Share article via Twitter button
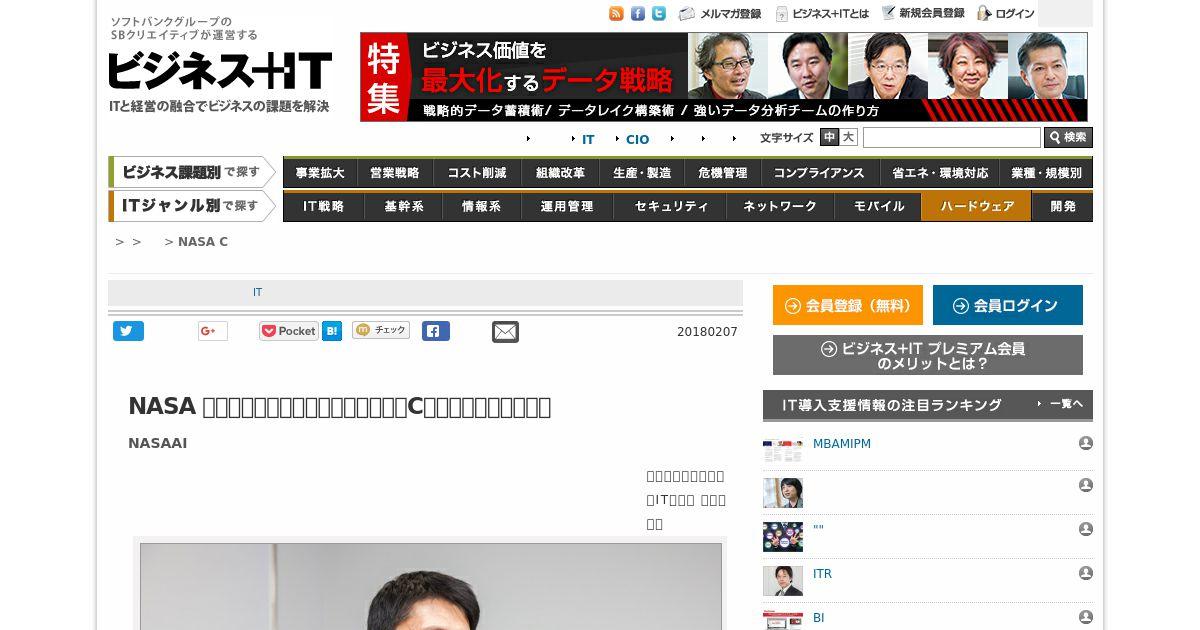Screen dimensions: 1200x630 pos(128,331)
